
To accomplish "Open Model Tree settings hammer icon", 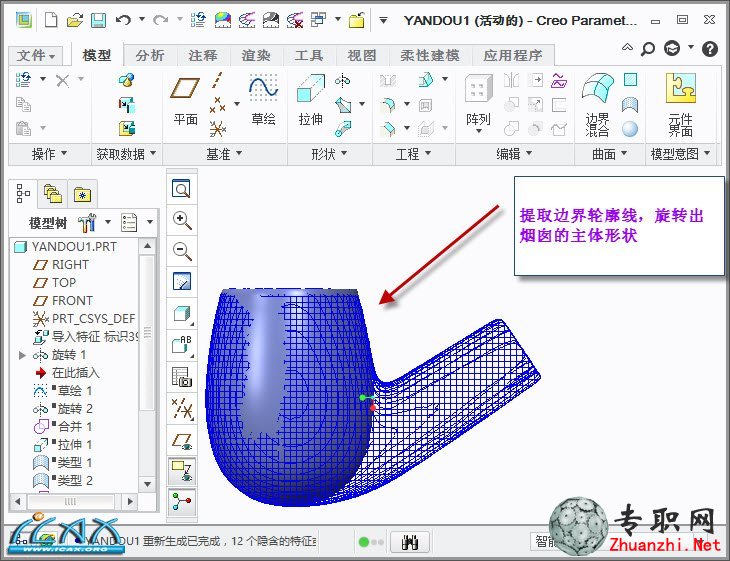I will pos(87,223).
